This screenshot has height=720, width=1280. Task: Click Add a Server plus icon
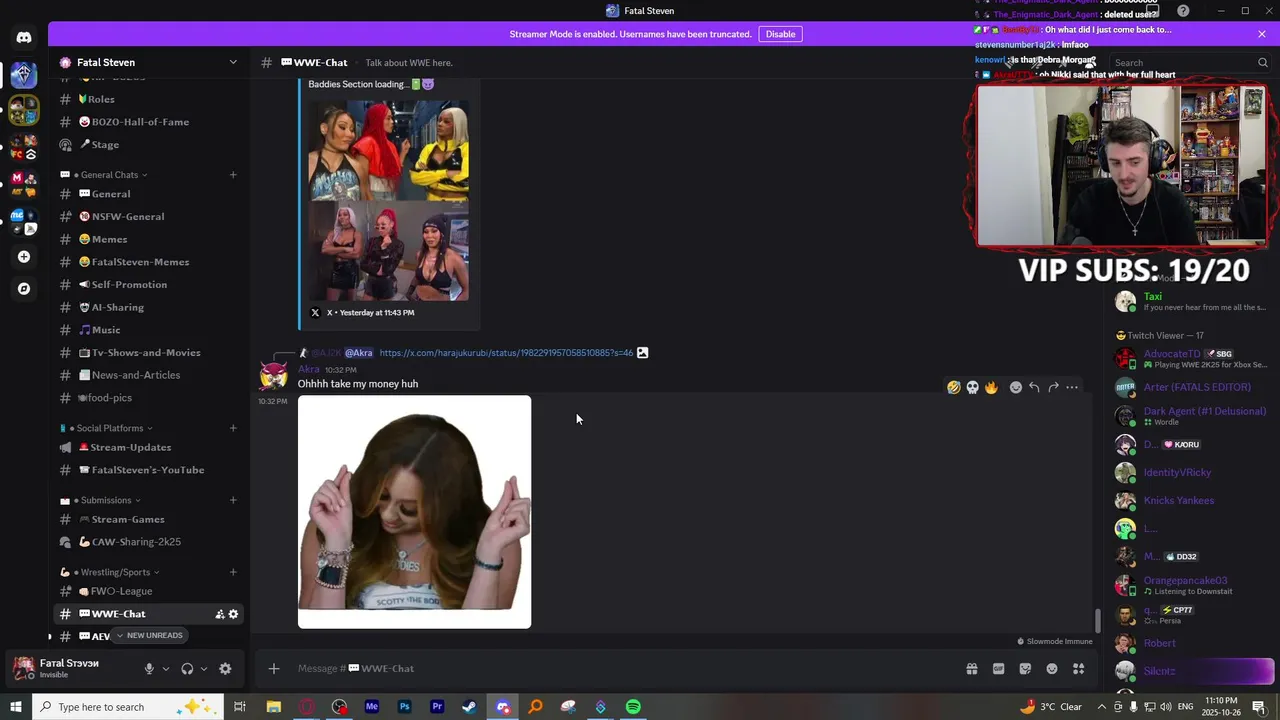click(x=24, y=257)
